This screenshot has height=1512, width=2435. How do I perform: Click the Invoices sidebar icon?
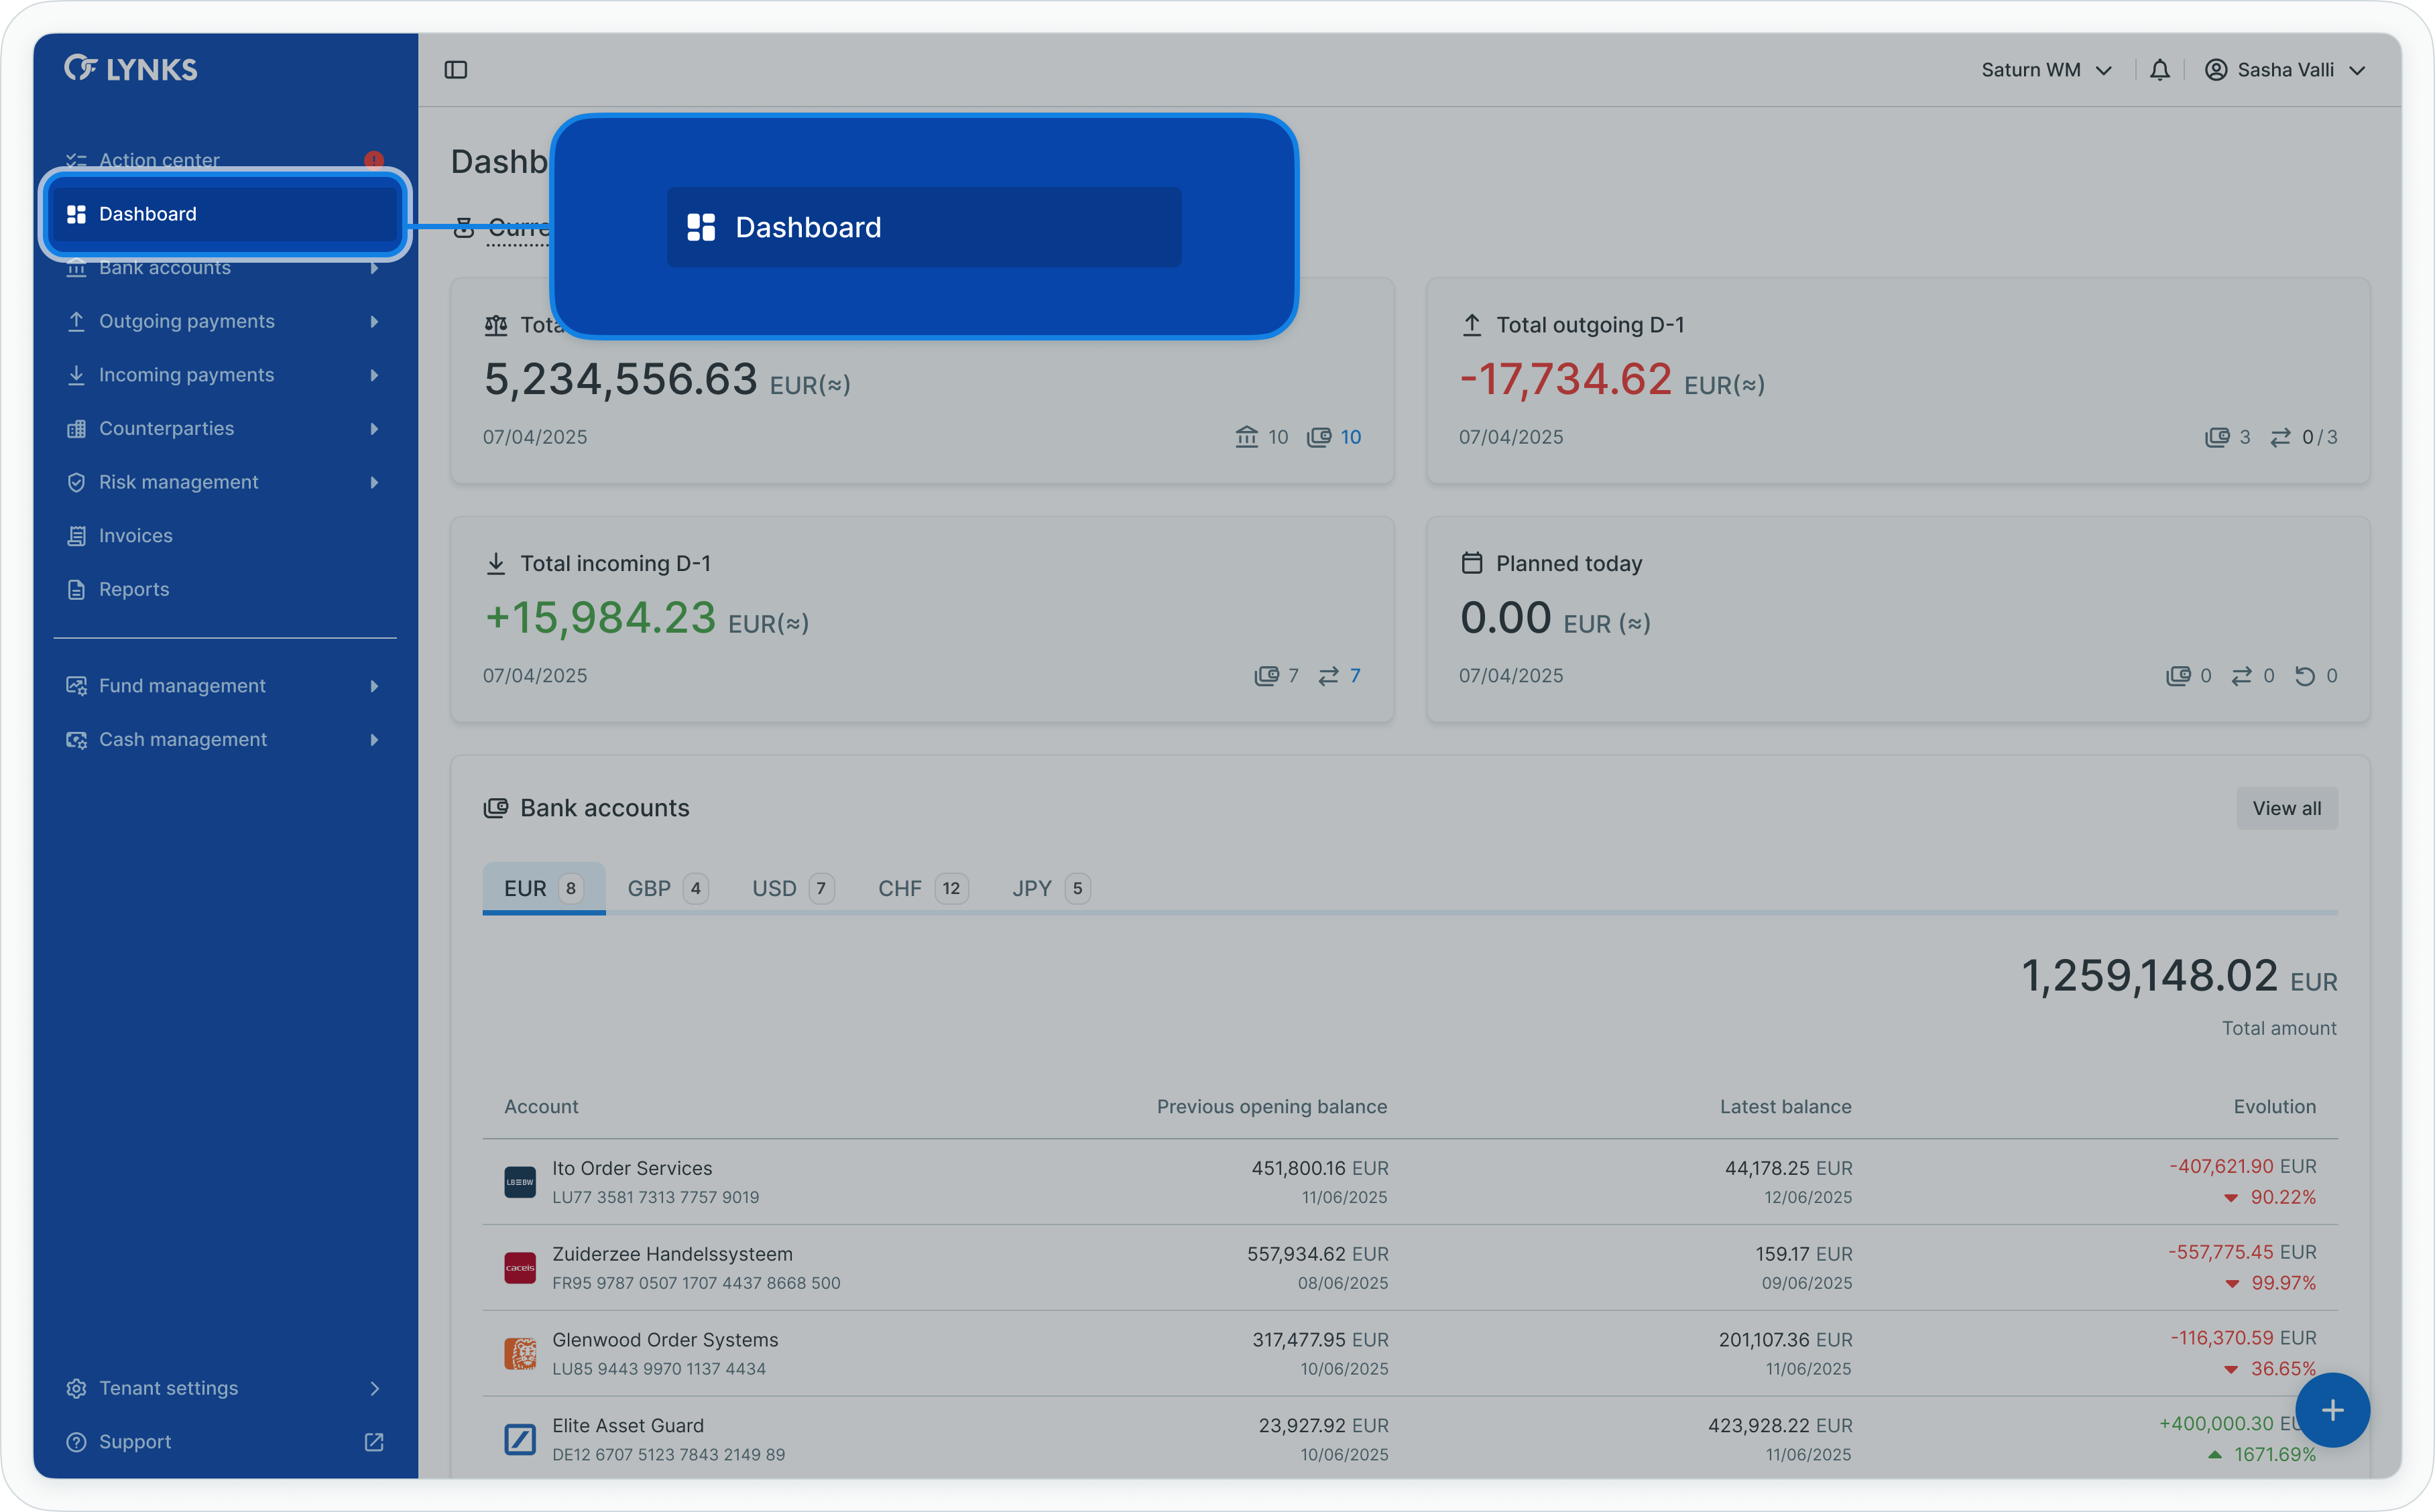point(76,536)
